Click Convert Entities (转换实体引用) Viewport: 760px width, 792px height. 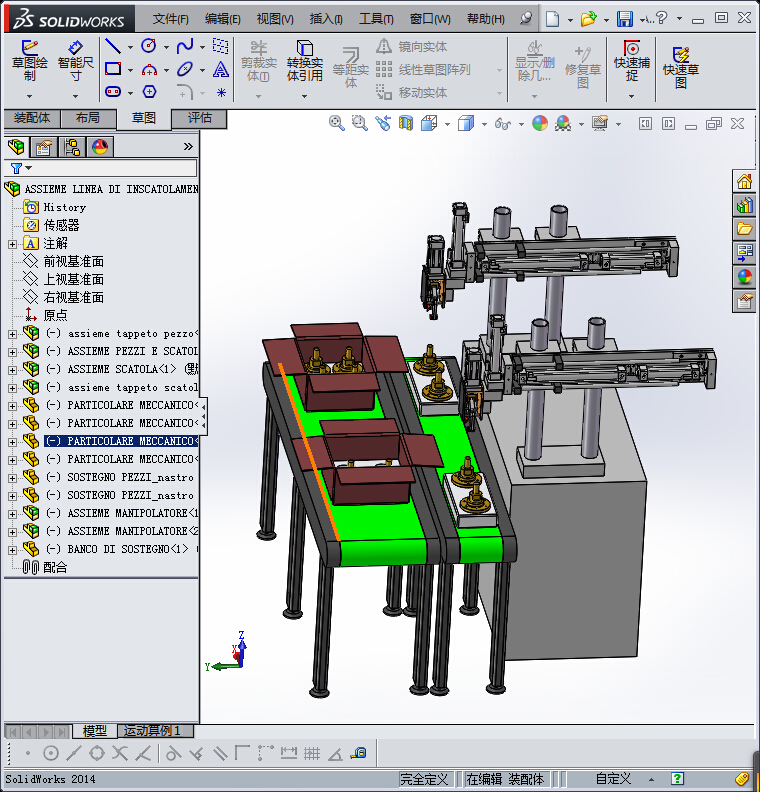305,61
